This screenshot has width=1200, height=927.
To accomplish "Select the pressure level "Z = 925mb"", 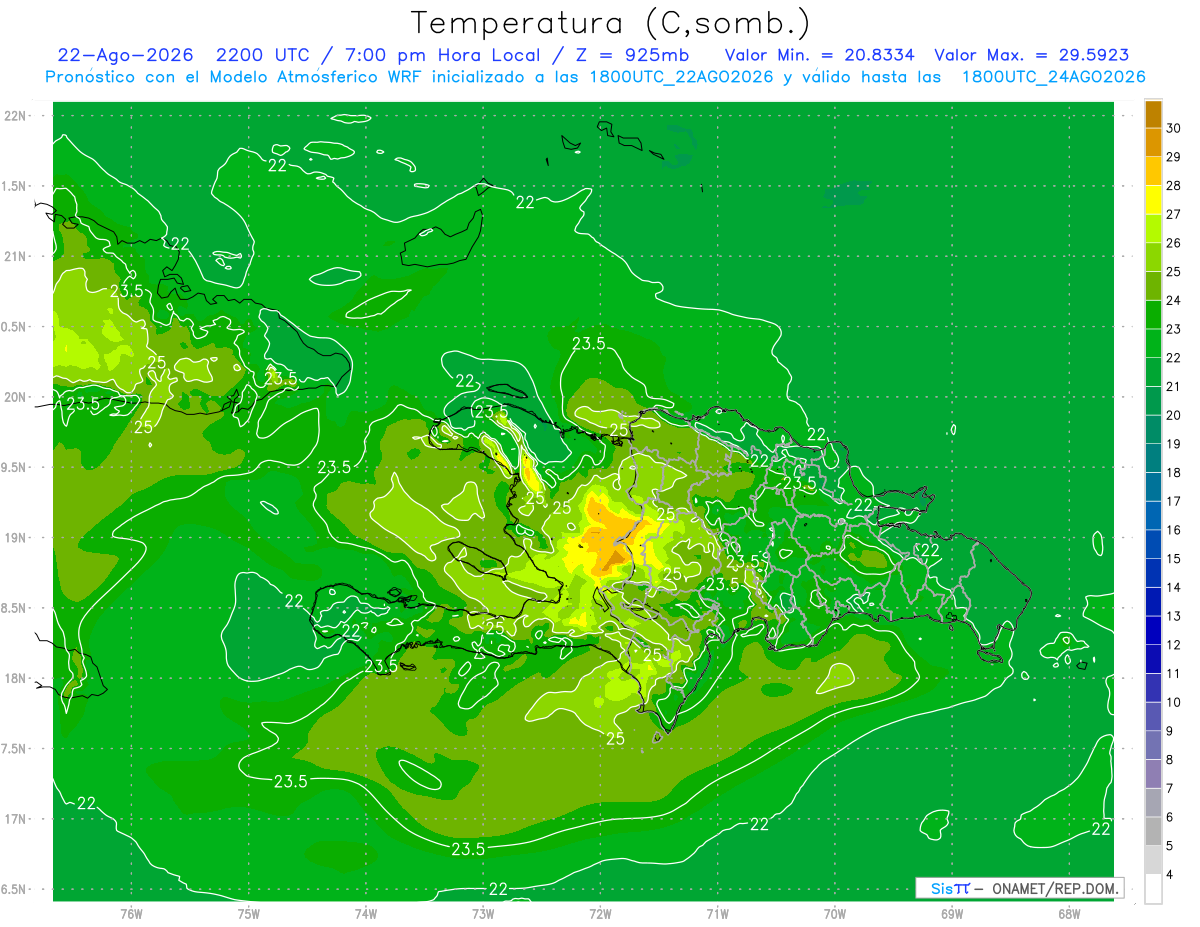I will (631, 55).
